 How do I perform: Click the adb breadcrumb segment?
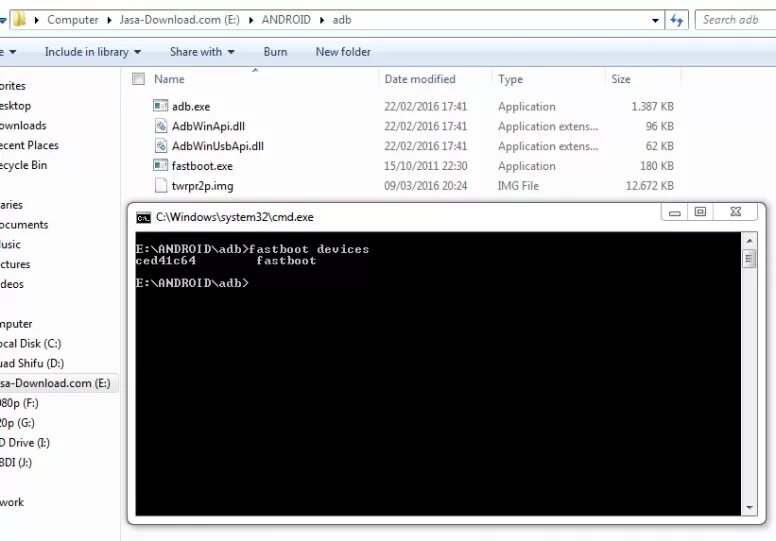(x=342, y=20)
